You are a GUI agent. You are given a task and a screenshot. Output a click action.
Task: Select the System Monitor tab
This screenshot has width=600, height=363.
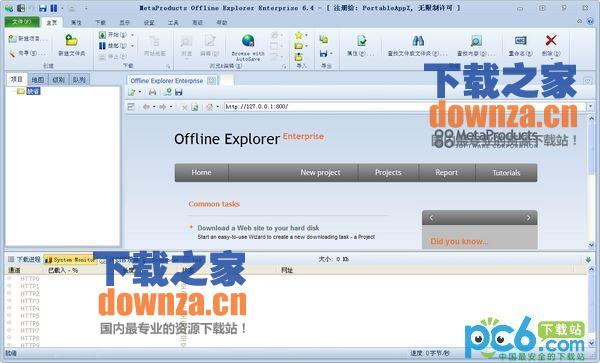click(70, 260)
